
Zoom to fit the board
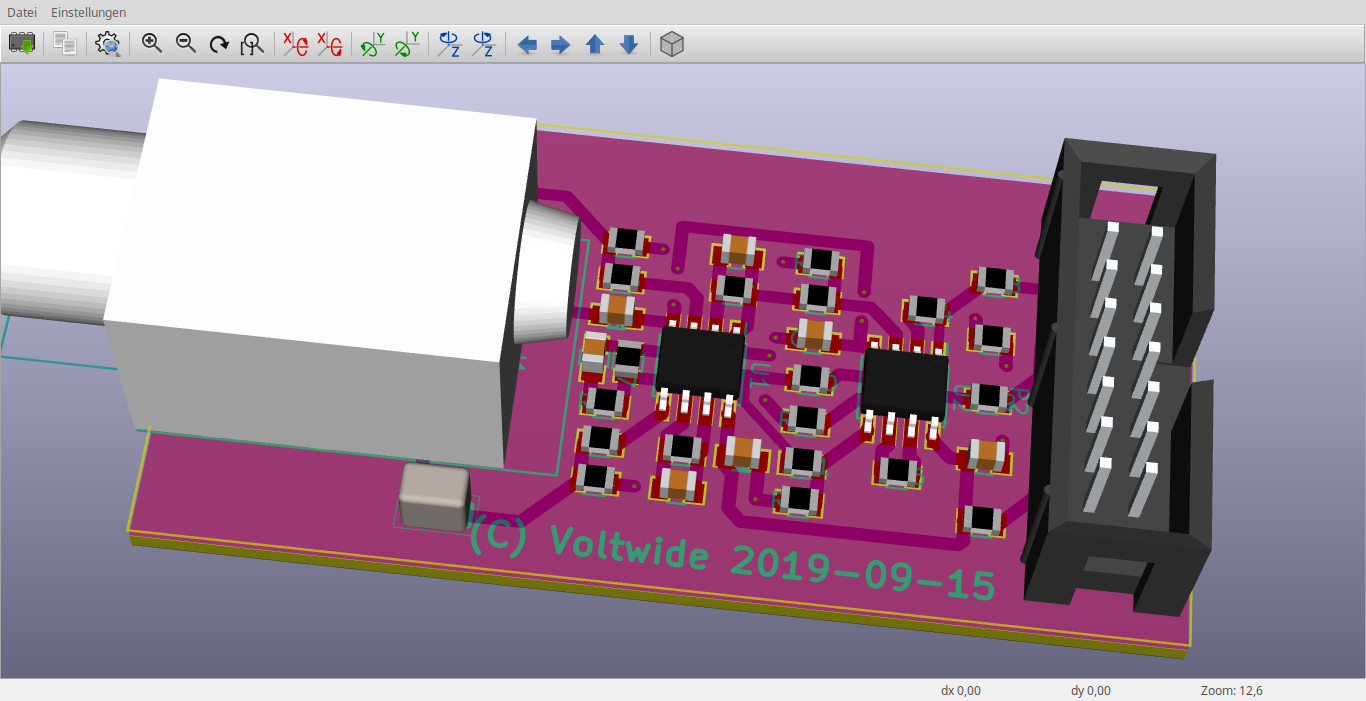(253, 44)
